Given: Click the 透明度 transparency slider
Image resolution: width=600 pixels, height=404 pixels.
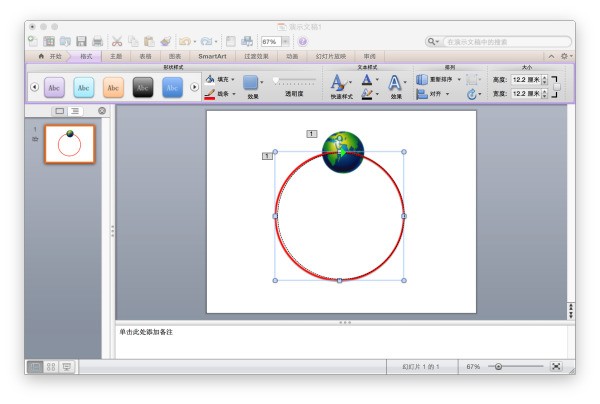Looking at the screenshot, I should [294, 80].
